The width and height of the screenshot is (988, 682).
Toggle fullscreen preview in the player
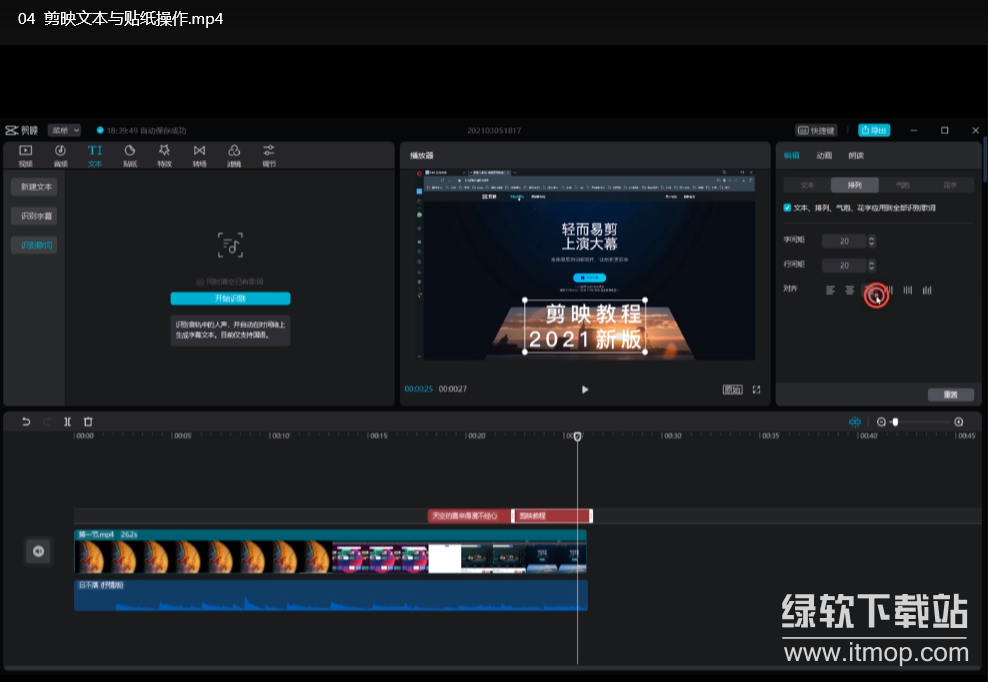pyautogui.click(x=757, y=389)
